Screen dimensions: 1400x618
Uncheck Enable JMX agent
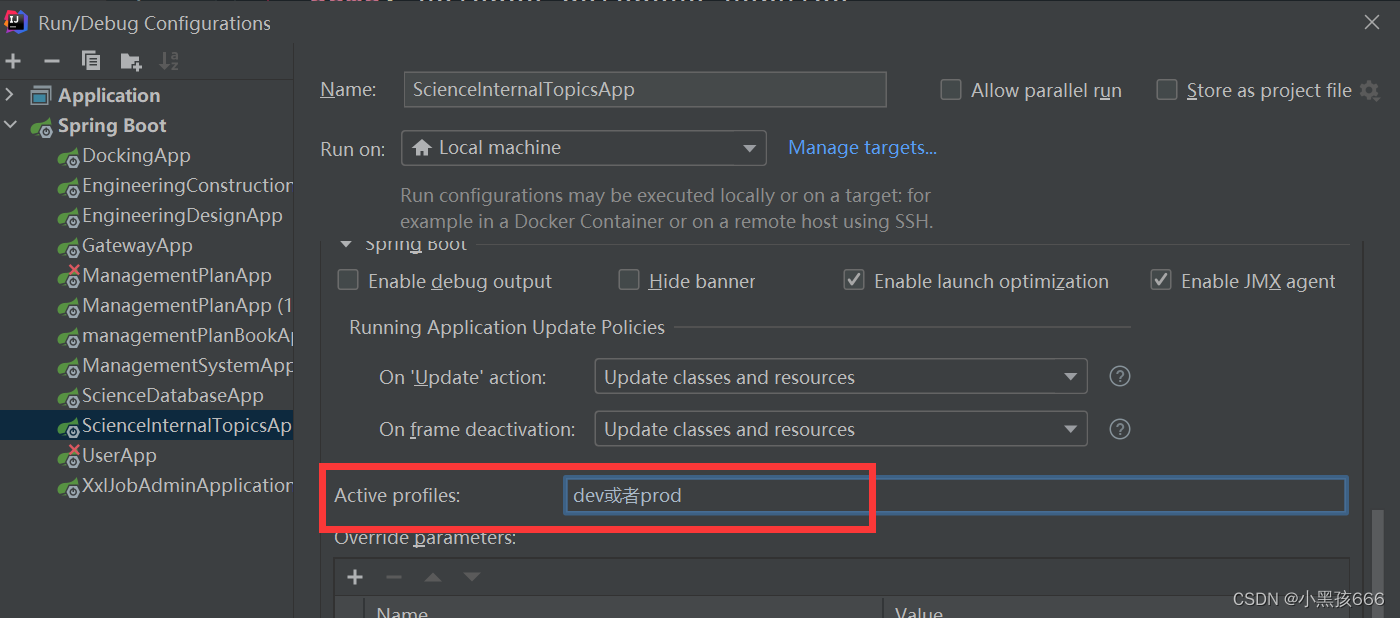(1161, 280)
